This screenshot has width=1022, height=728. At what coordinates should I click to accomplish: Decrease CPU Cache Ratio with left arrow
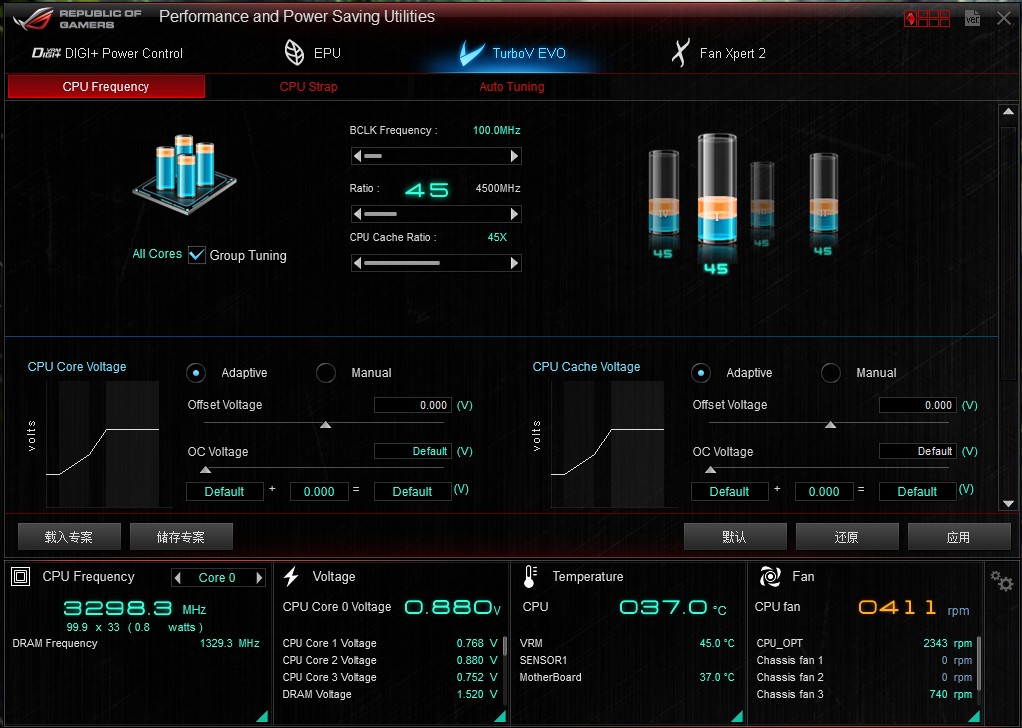click(x=357, y=263)
